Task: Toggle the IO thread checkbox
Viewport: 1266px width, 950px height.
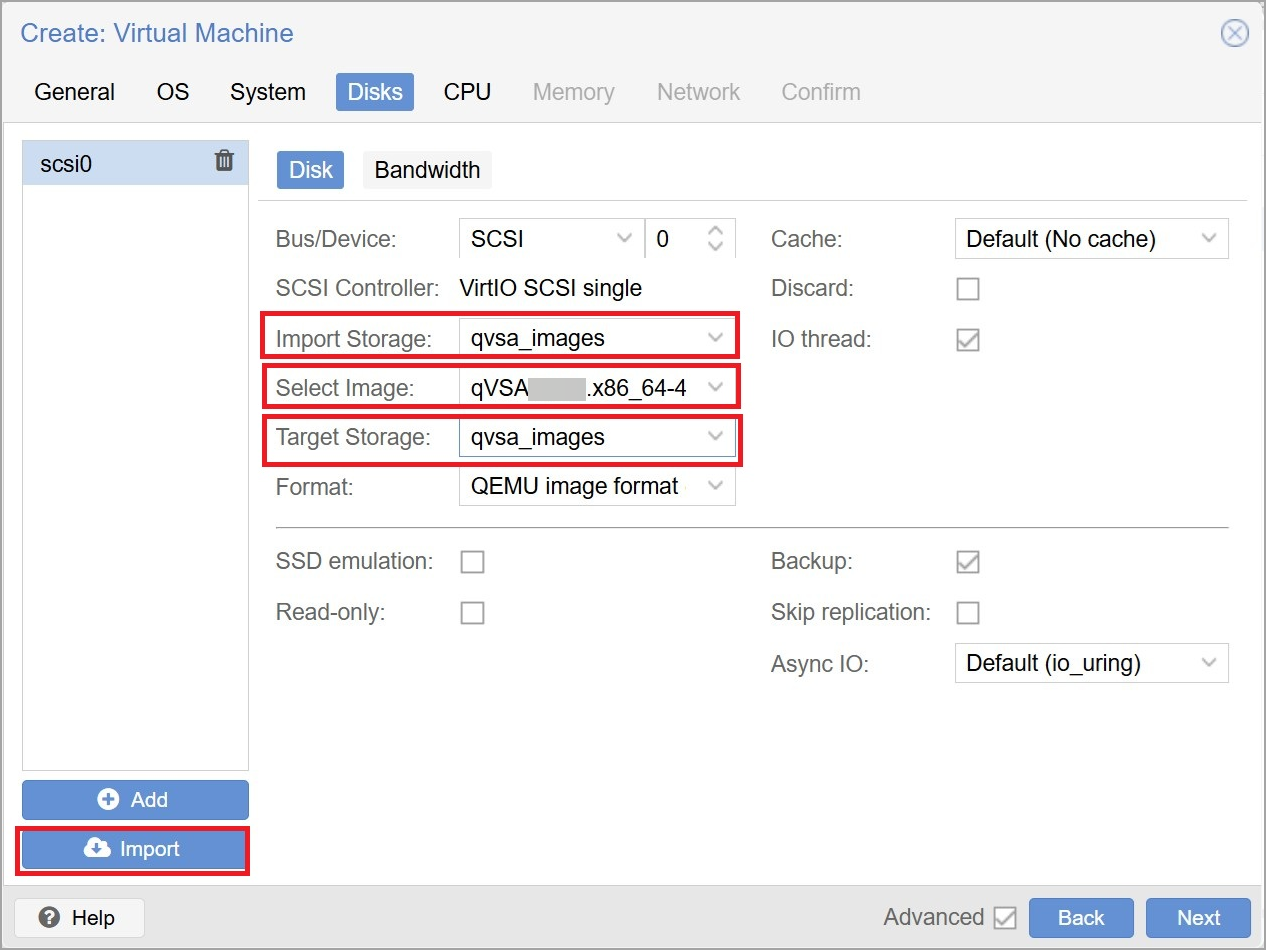Action: pyautogui.click(x=968, y=340)
